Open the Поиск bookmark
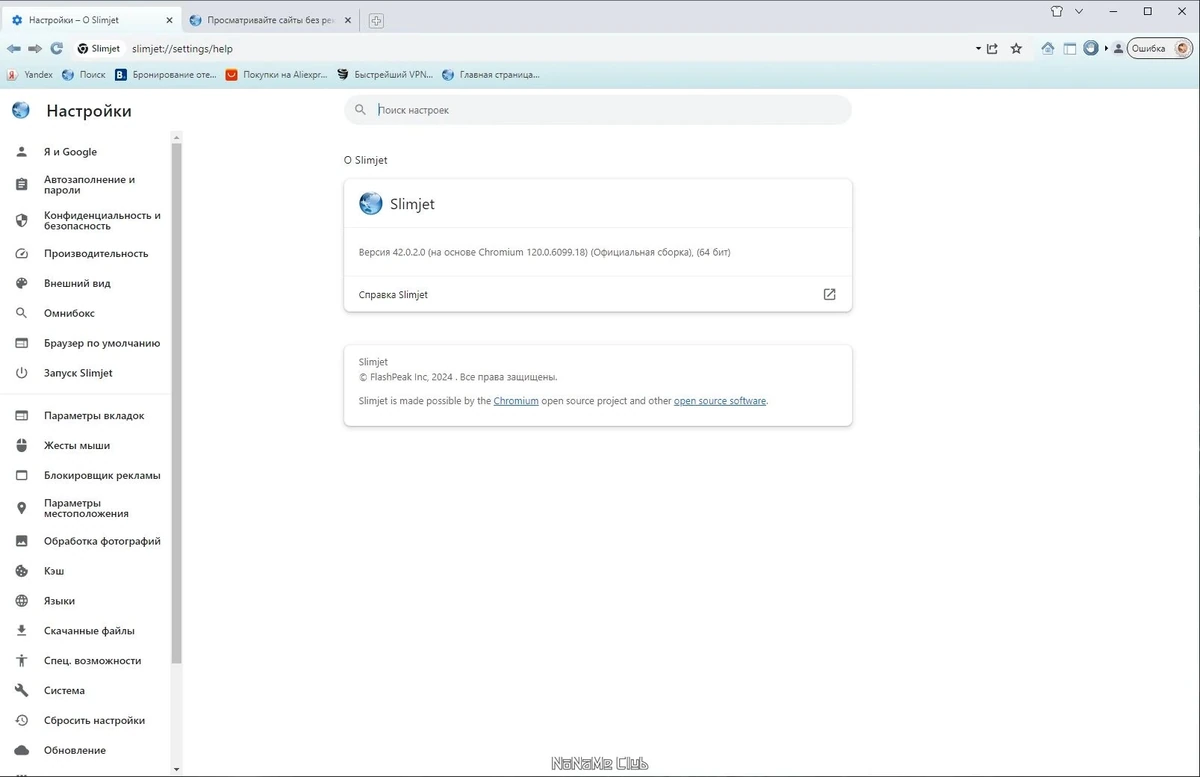 pos(83,74)
